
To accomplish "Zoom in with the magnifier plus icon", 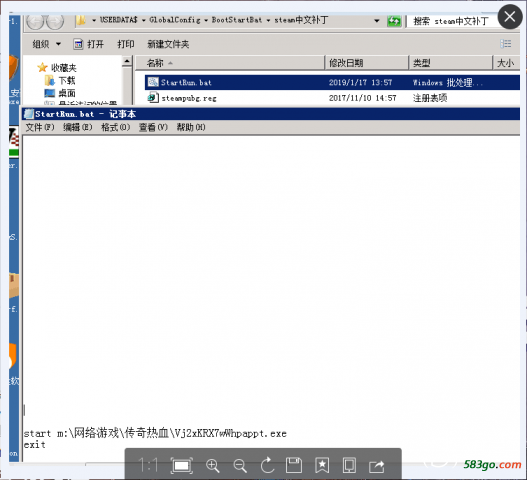I will pos(212,466).
